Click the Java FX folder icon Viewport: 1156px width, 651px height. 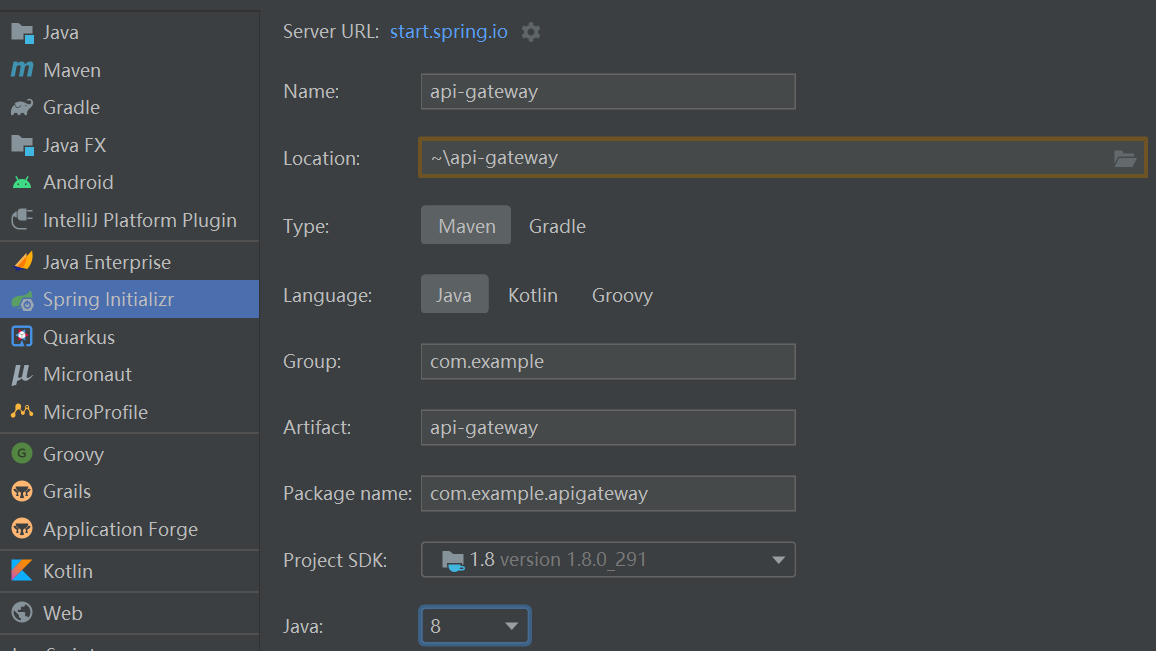(22, 145)
